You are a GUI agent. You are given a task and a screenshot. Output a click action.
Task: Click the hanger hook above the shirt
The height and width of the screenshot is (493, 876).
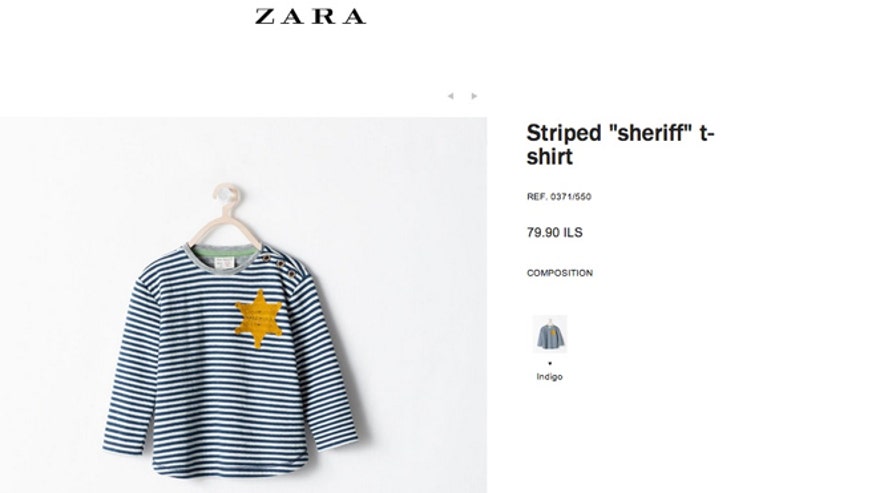pos(226,195)
